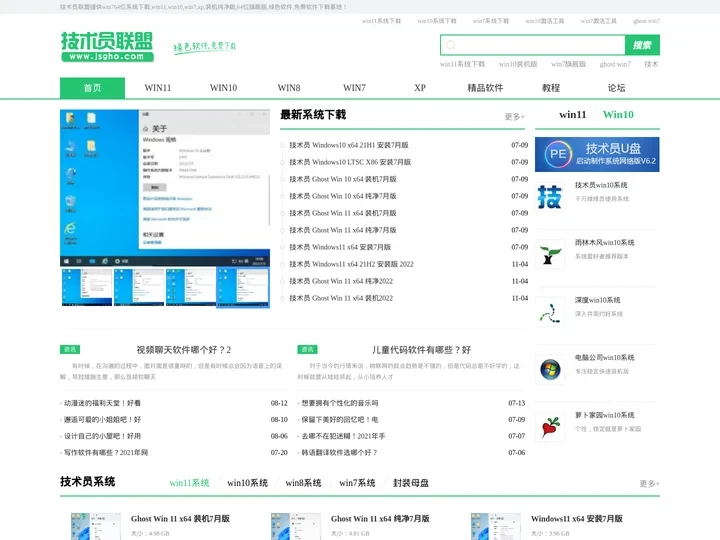The height and width of the screenshot is (540, 720).
Task: Click inside the search input field
Action: [533, 45]
